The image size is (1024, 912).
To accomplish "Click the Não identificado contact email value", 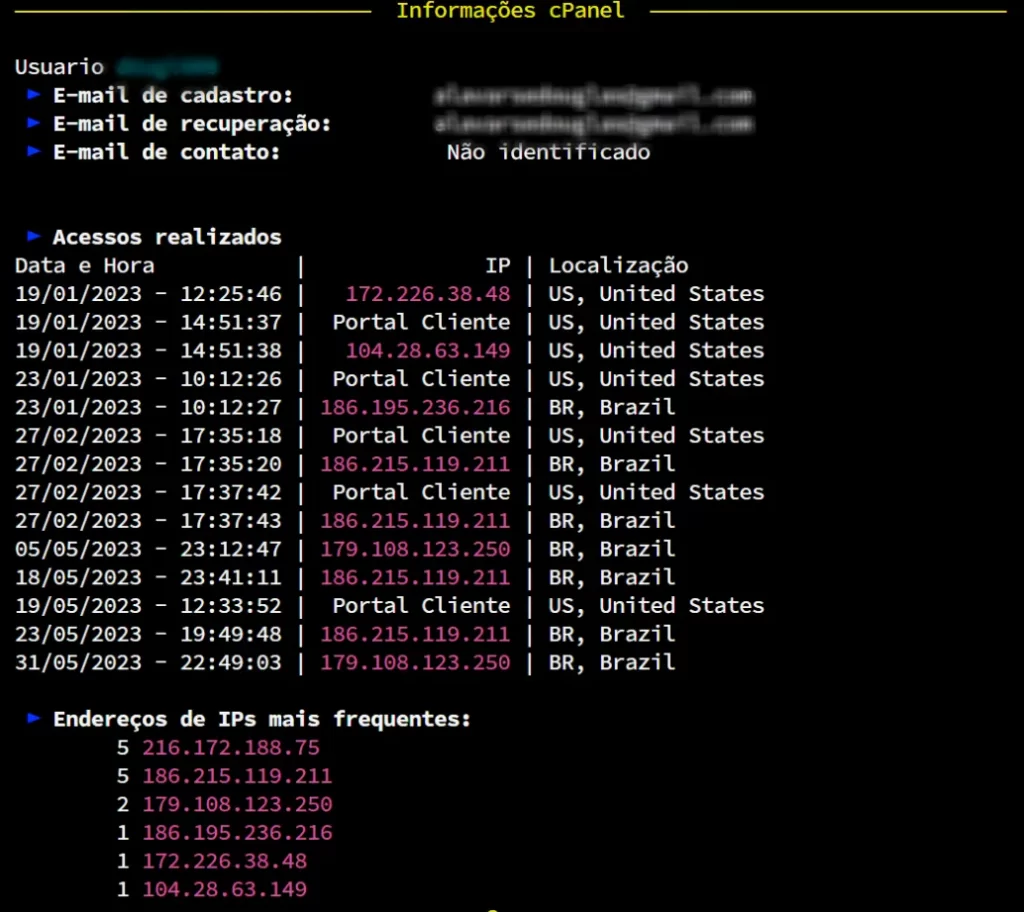I will (x=549, y=152).
